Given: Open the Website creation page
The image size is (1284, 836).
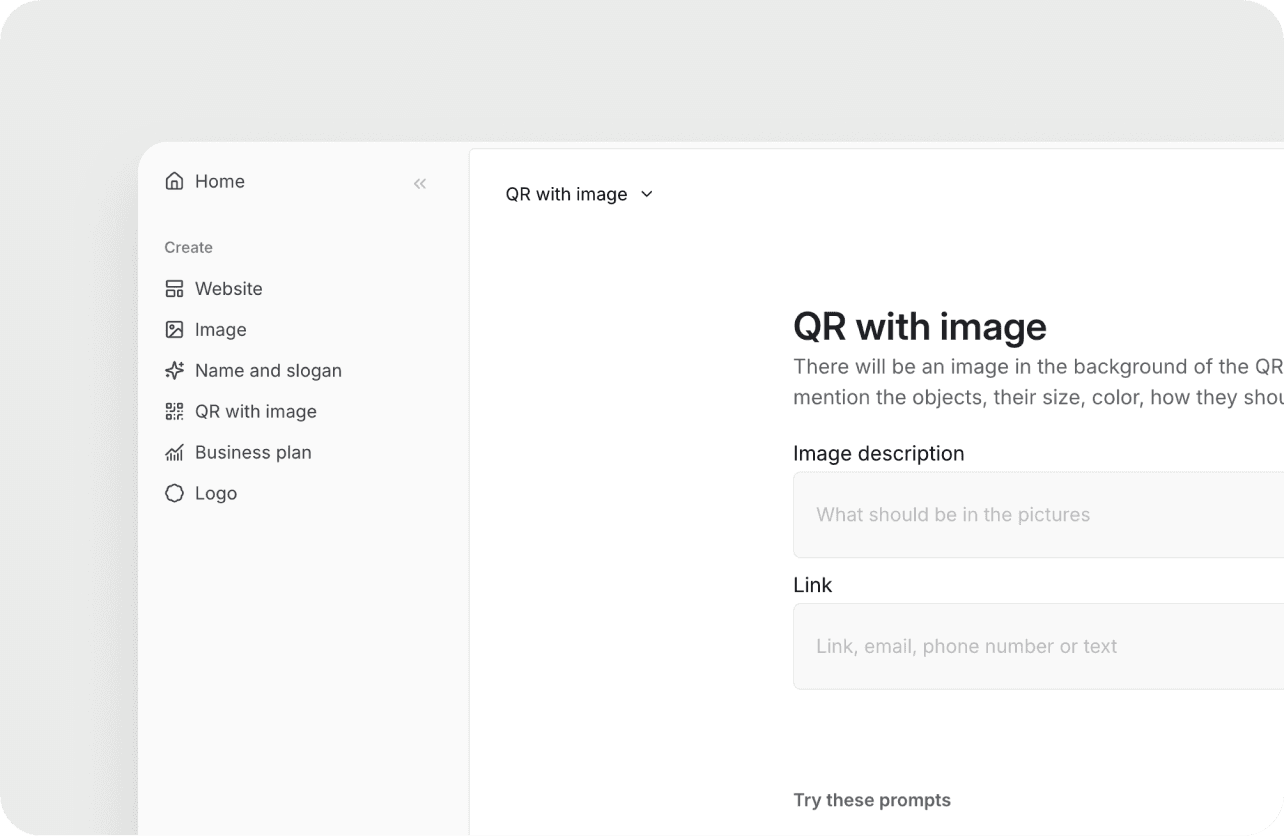Looking at the screenshot, I should pyautogui.click(x=229, y=289).
